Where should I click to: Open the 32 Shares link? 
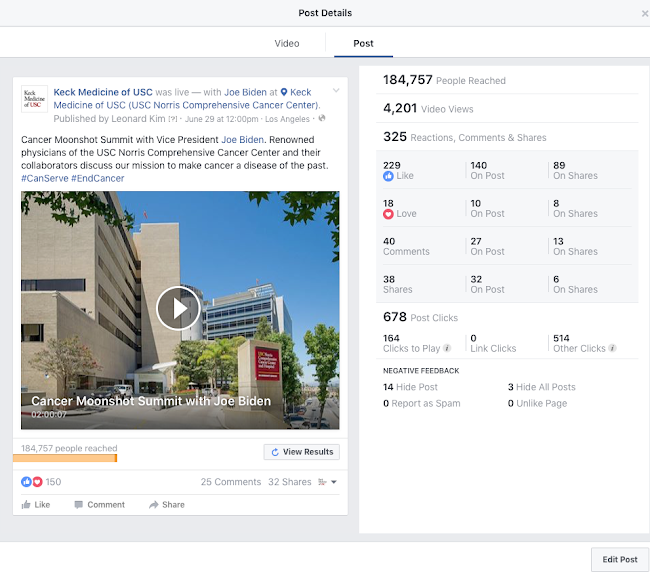point(289,482)
